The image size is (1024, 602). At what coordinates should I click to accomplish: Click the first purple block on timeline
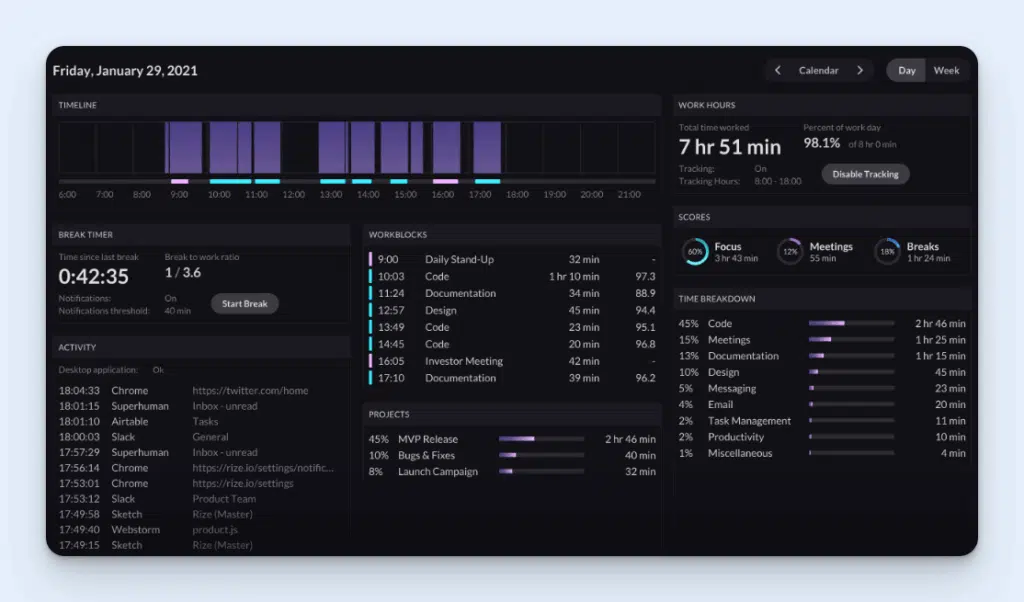184,148
